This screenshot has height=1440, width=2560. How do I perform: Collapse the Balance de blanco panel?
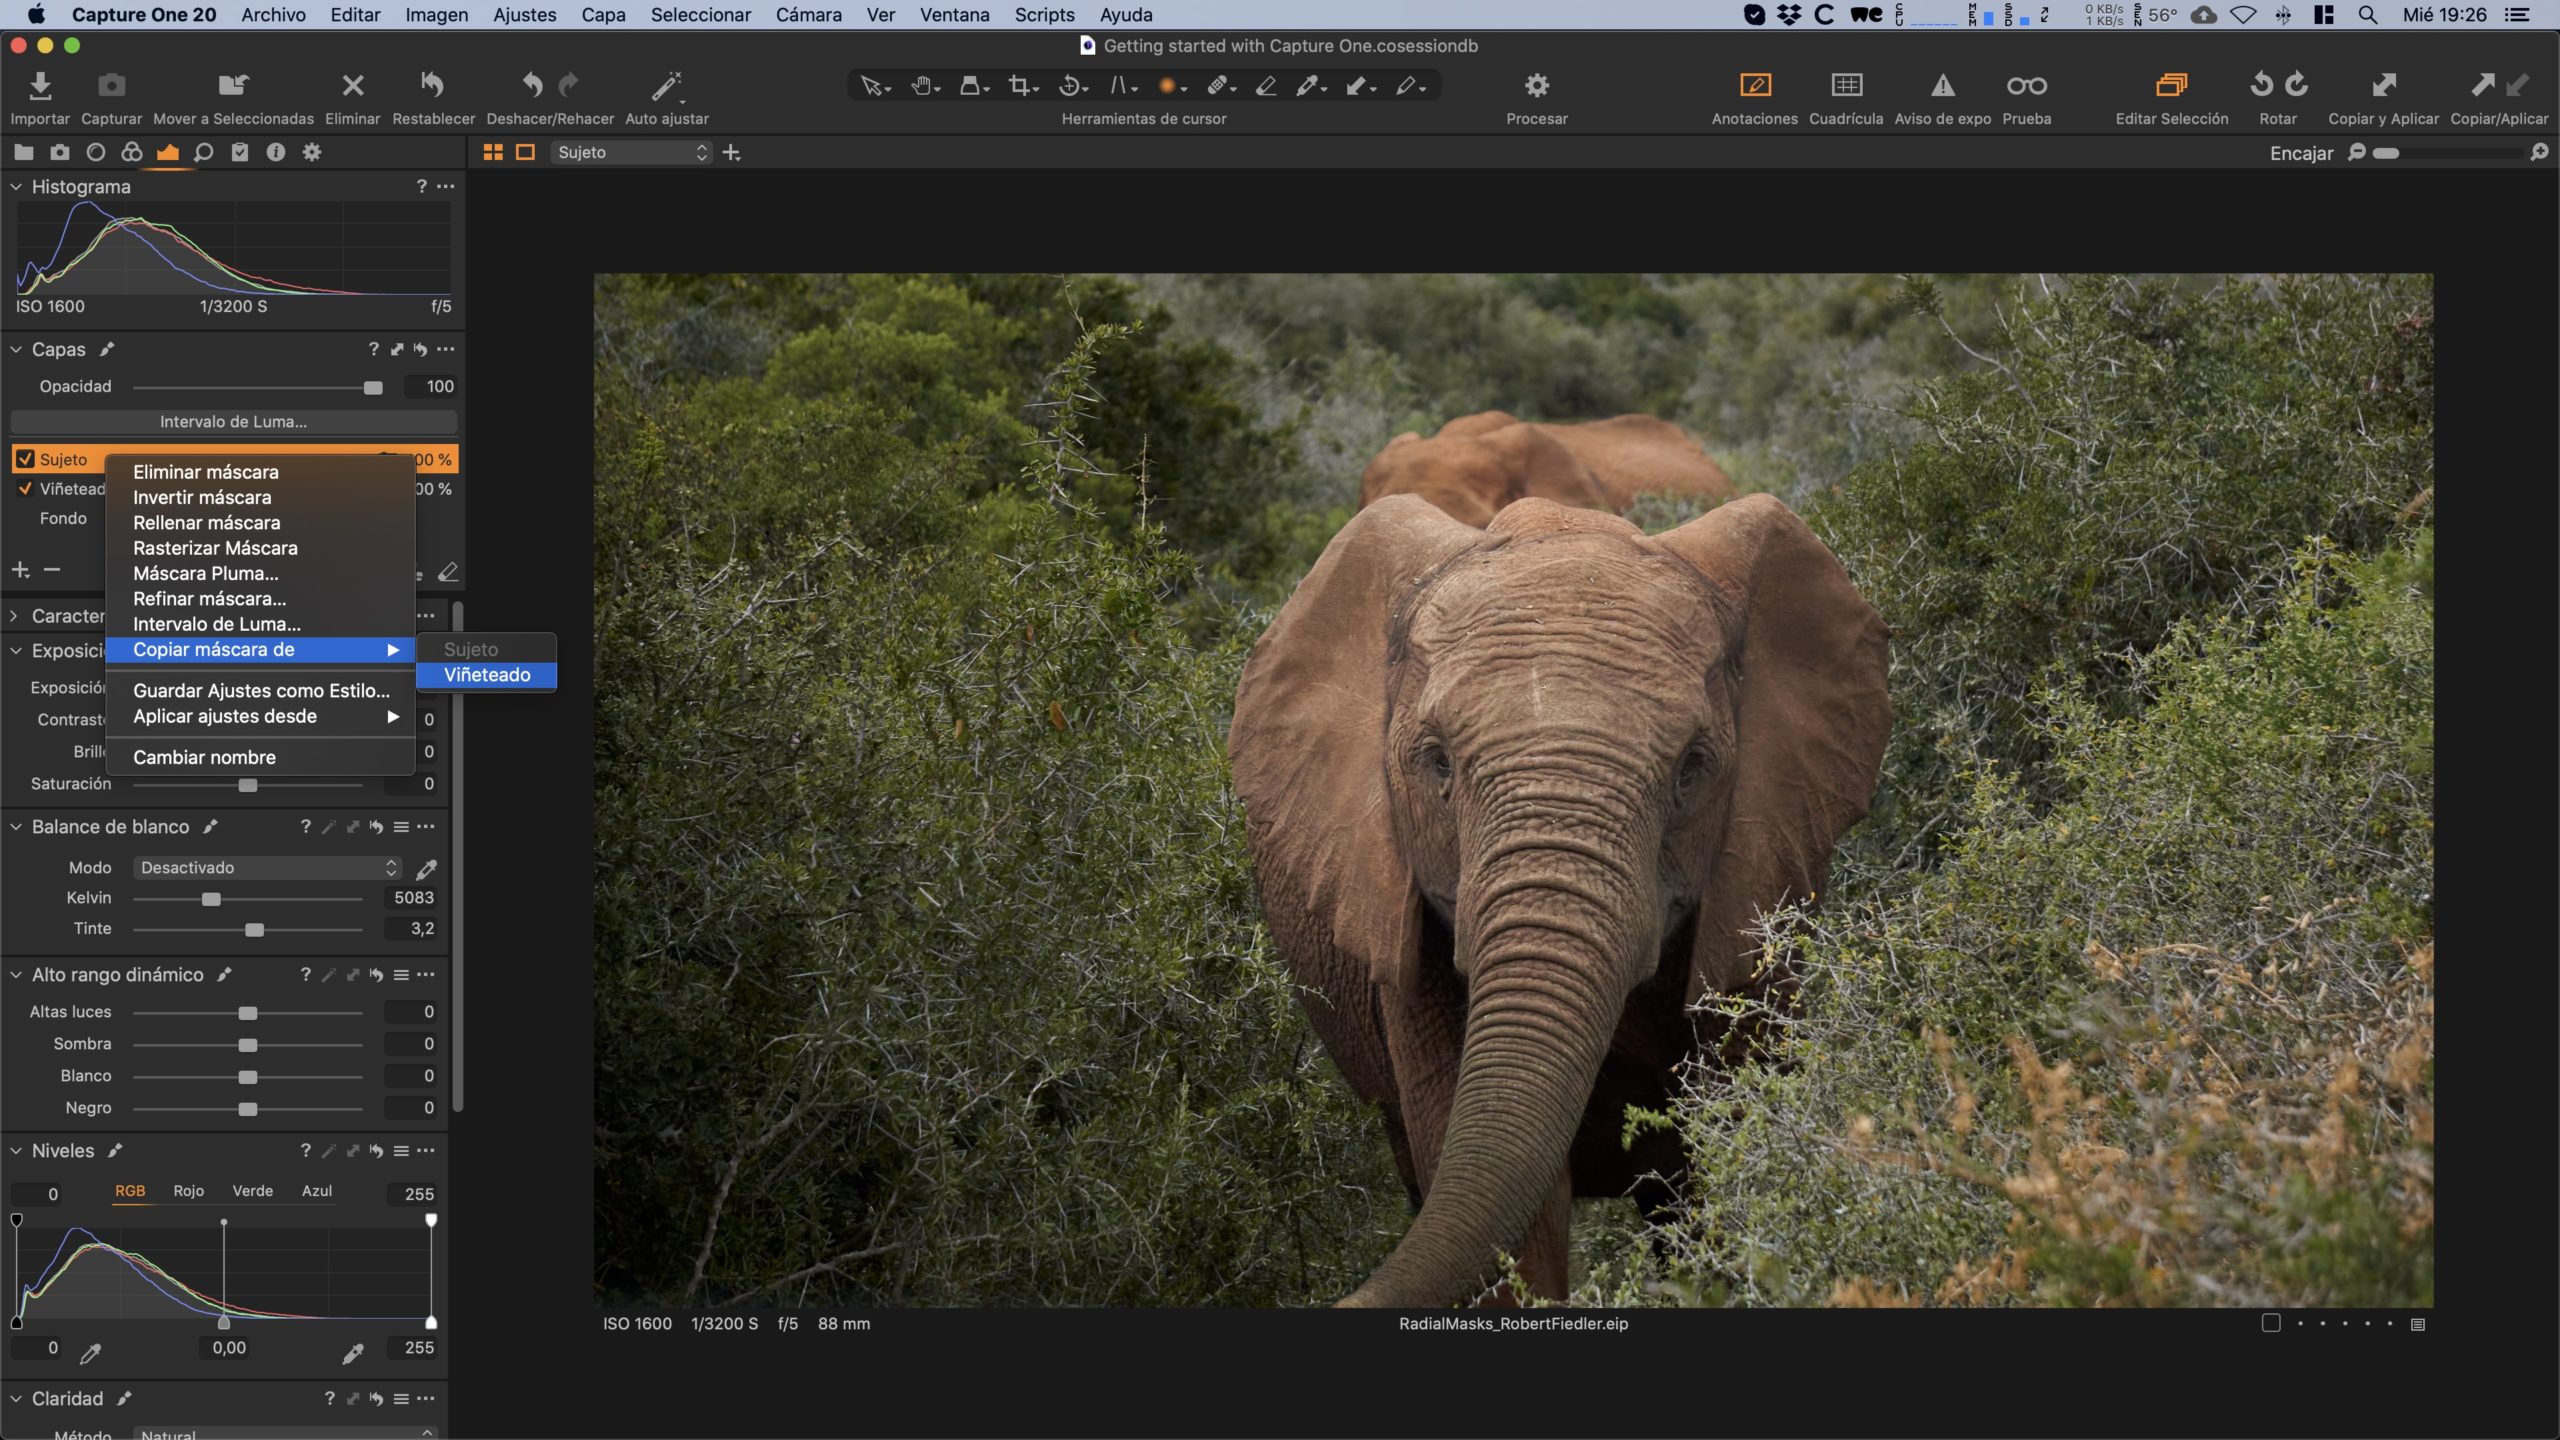pyautogui.click(x=16, y=827)
